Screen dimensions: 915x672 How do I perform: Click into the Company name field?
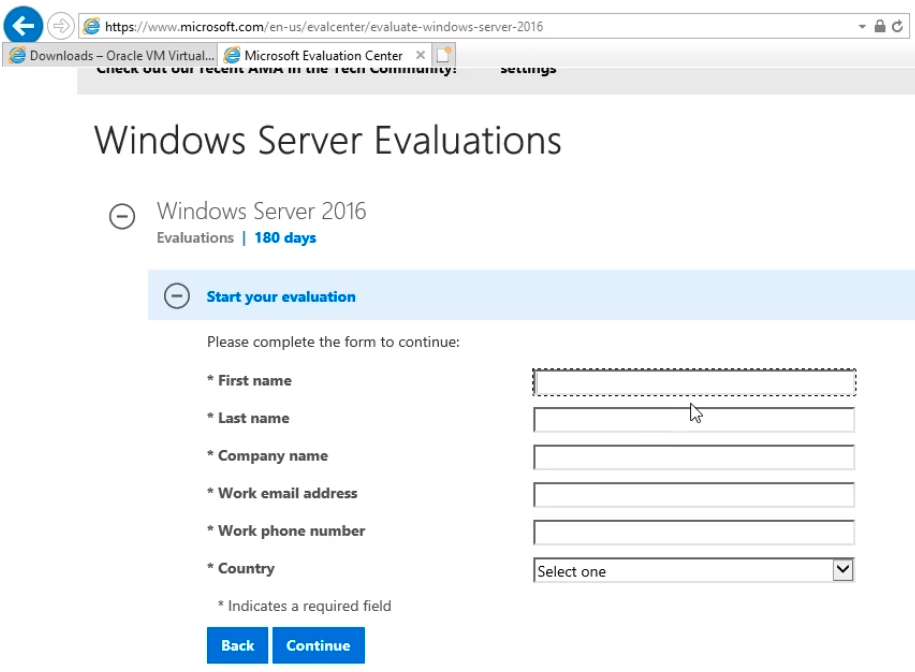[x=694, y=457]
